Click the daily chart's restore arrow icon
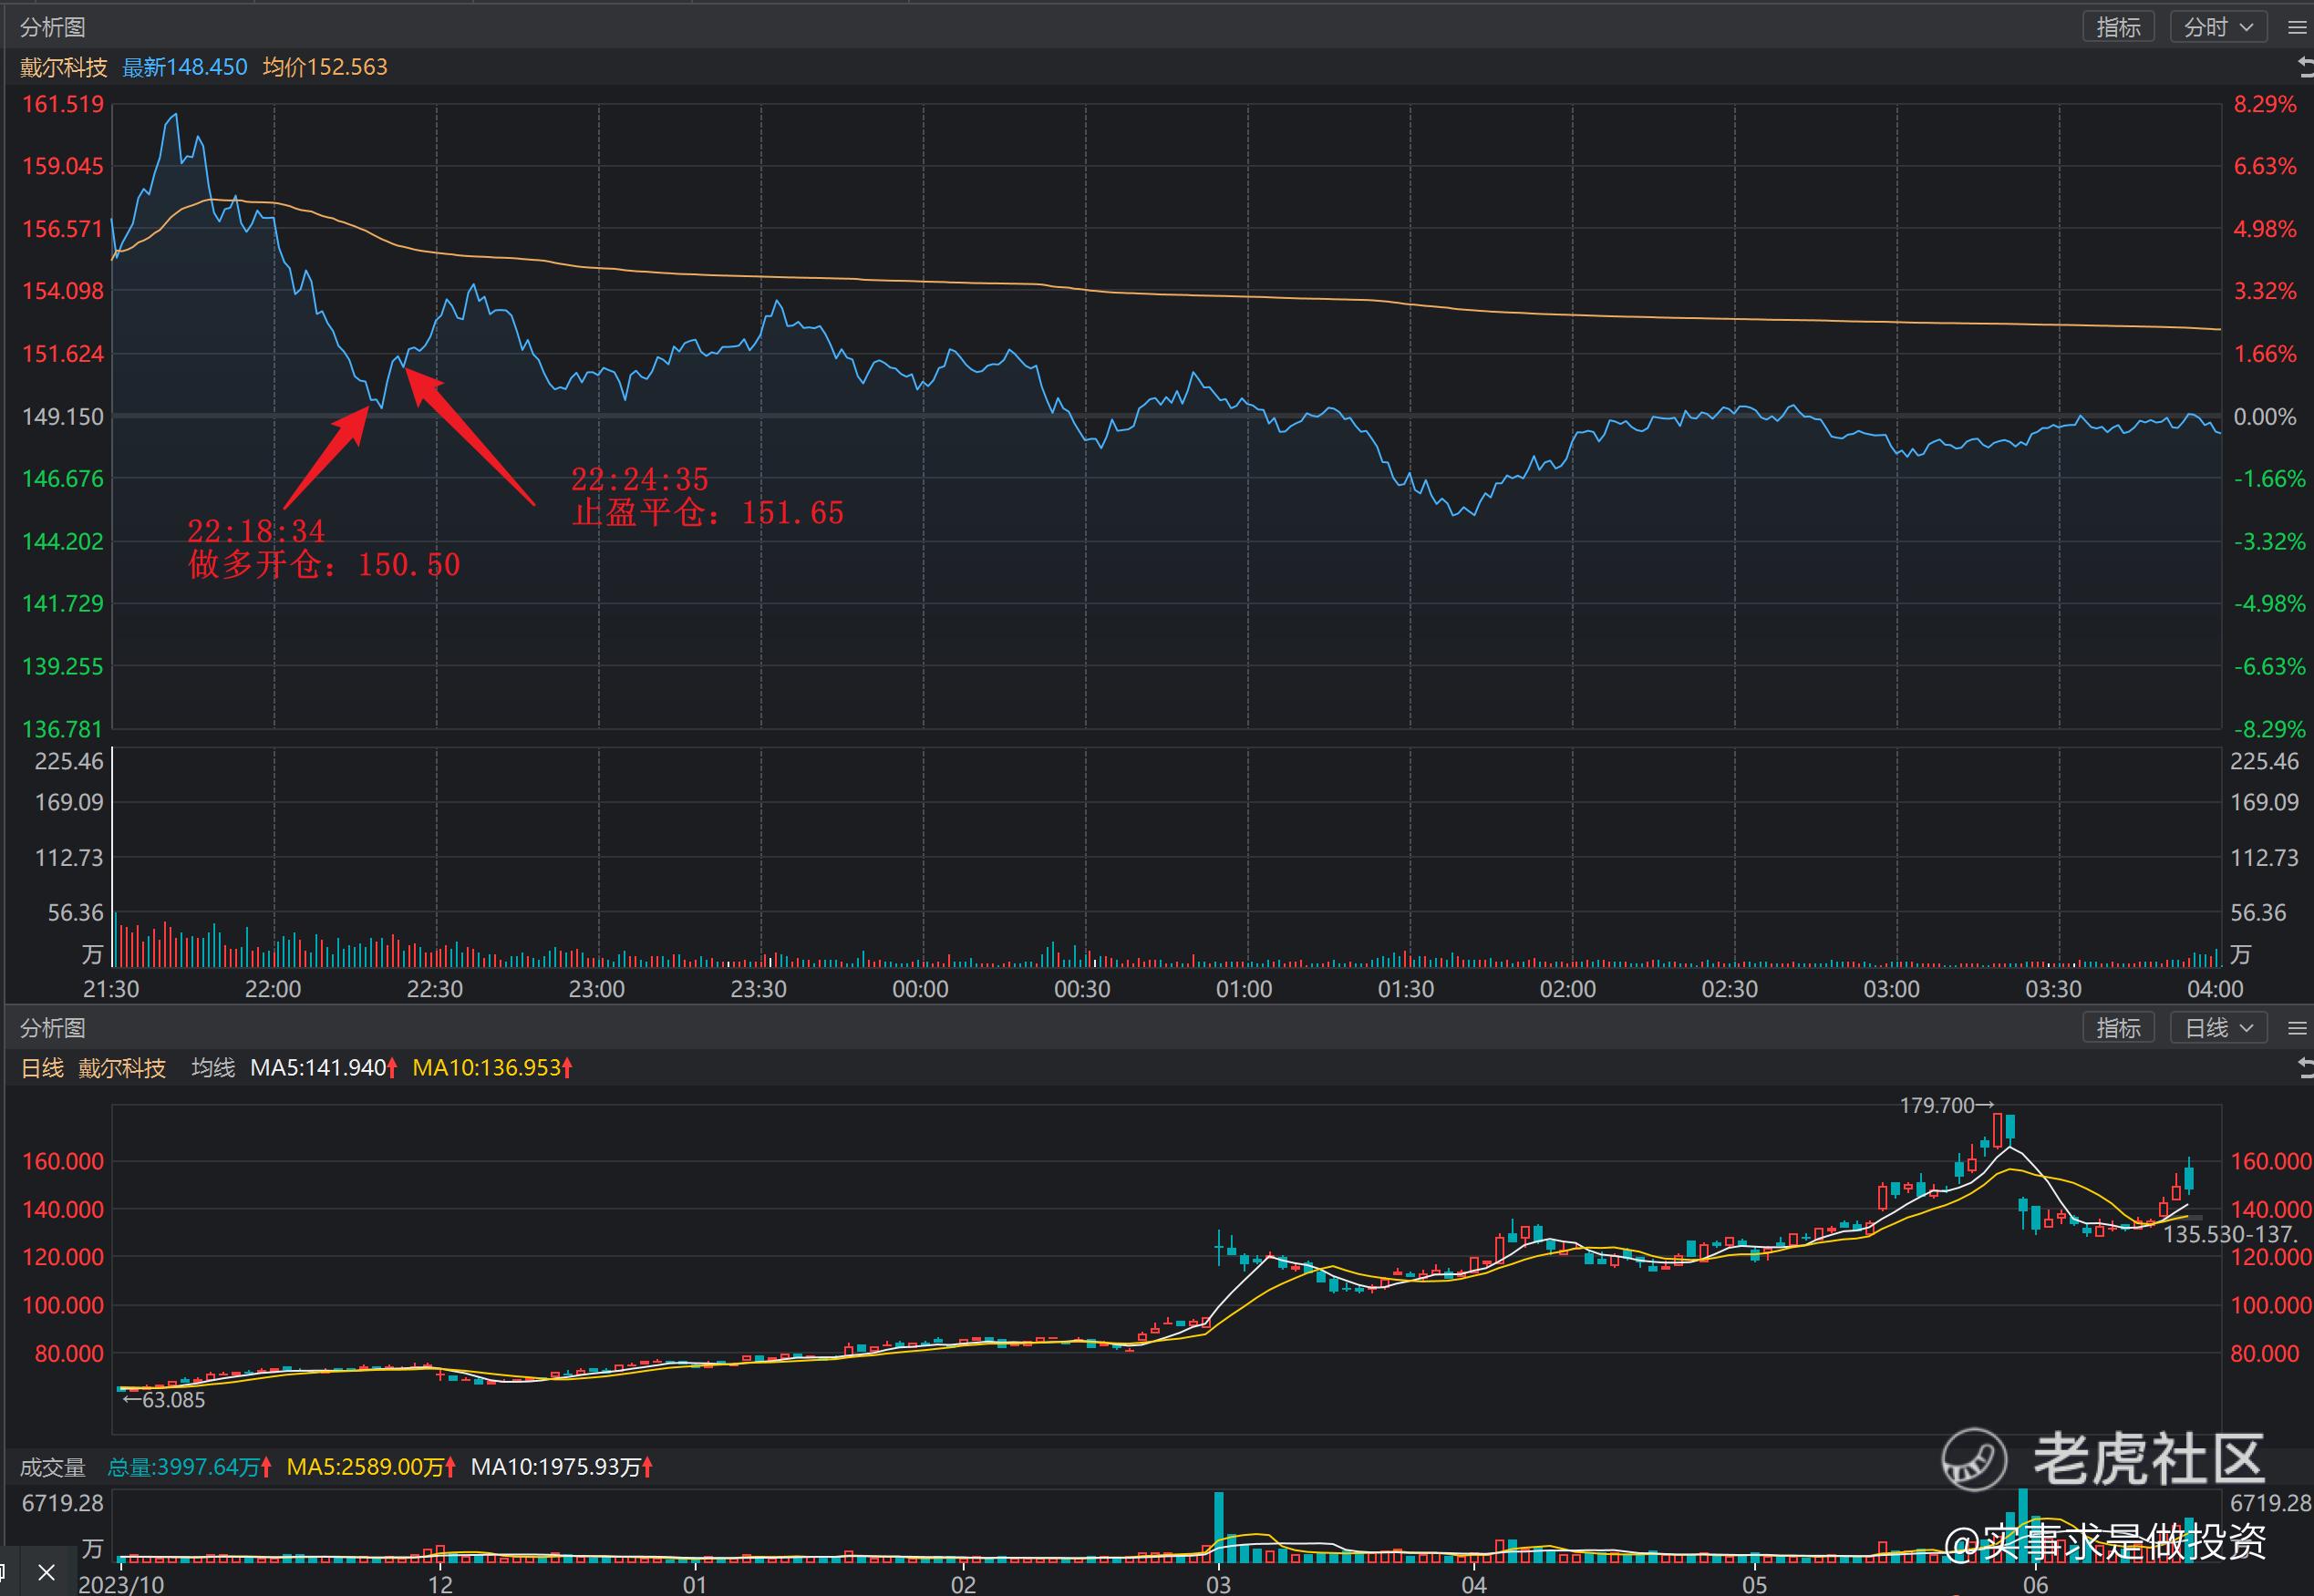The width and height of the screenshot is (2314, 1596). click(x=2305, y=1068)
